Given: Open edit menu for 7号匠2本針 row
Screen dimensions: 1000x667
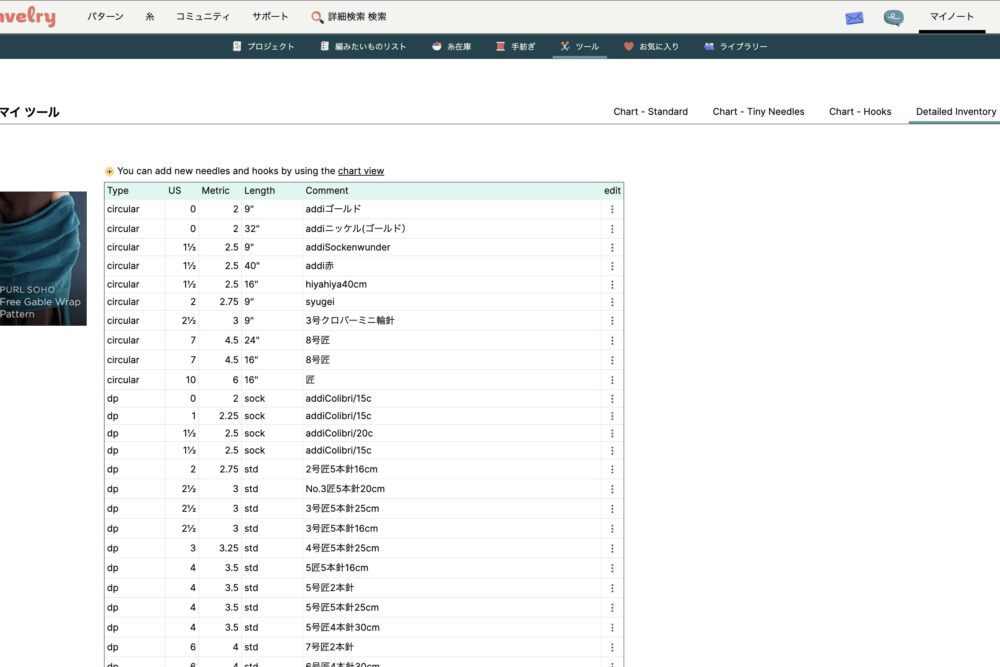Looking at the screenshot, I should [612, 647].
